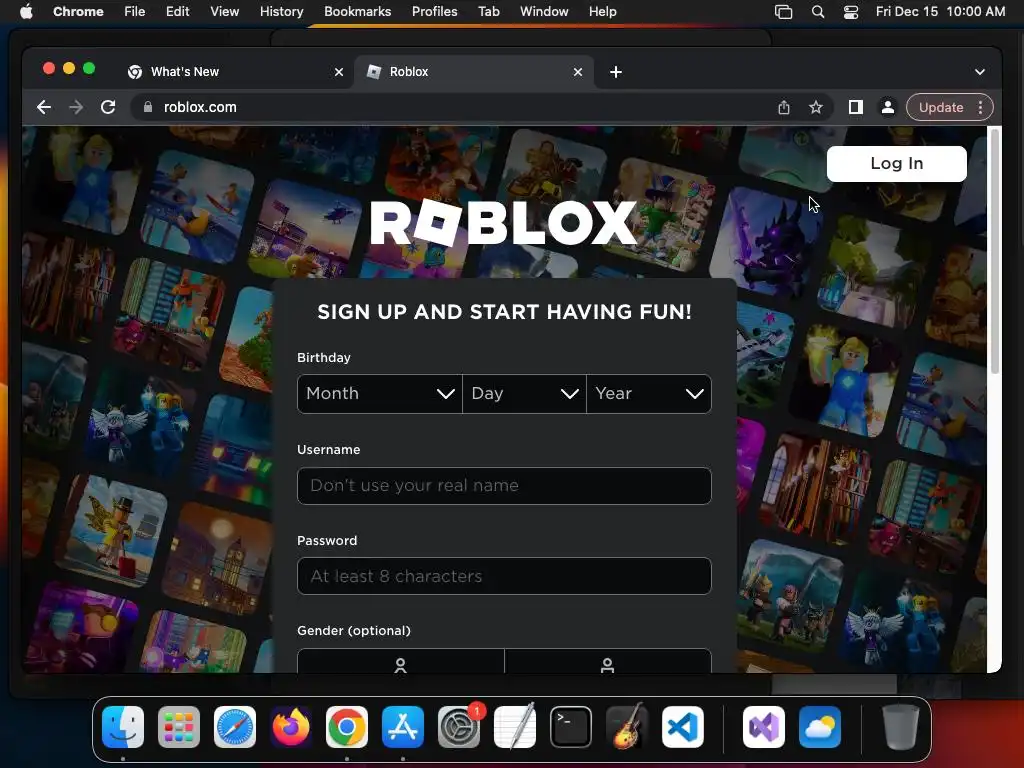Launch Safari from the dock

[x=235, y=727]
